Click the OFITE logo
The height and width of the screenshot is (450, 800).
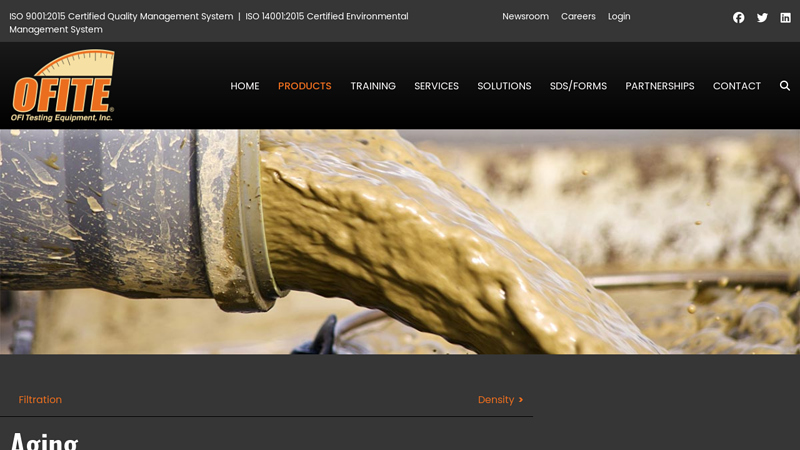coord(62,86)
